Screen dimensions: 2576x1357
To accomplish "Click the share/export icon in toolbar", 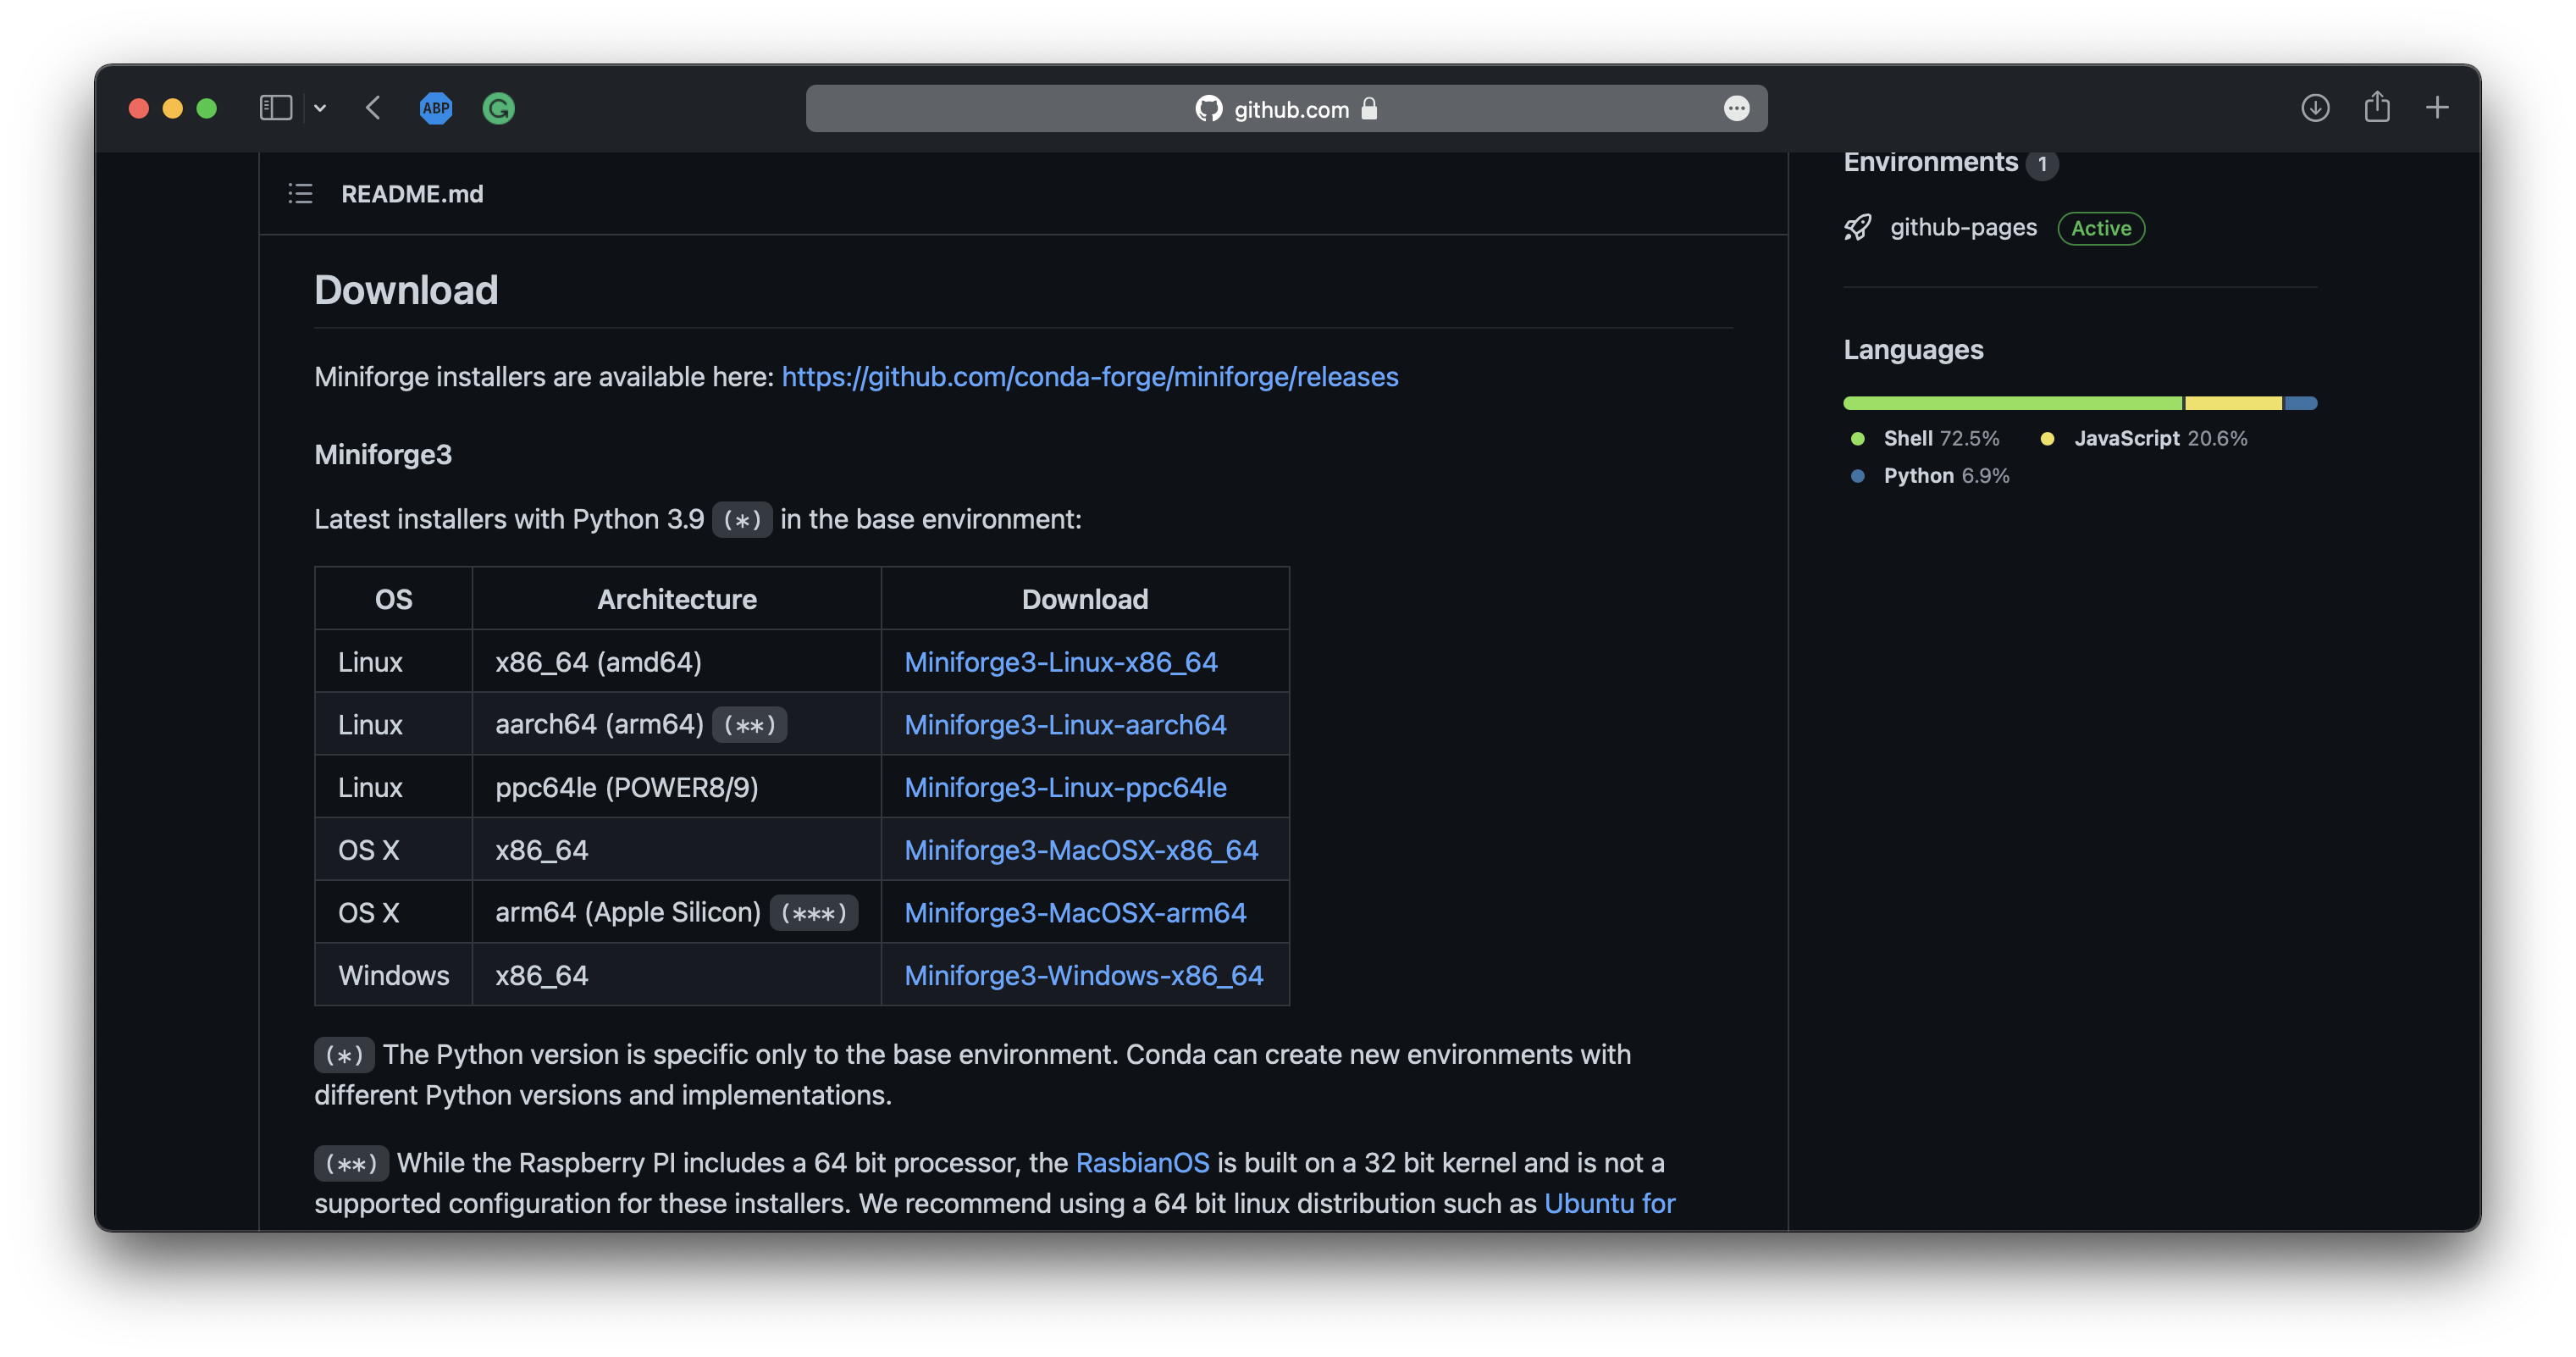I will 2377,108.
